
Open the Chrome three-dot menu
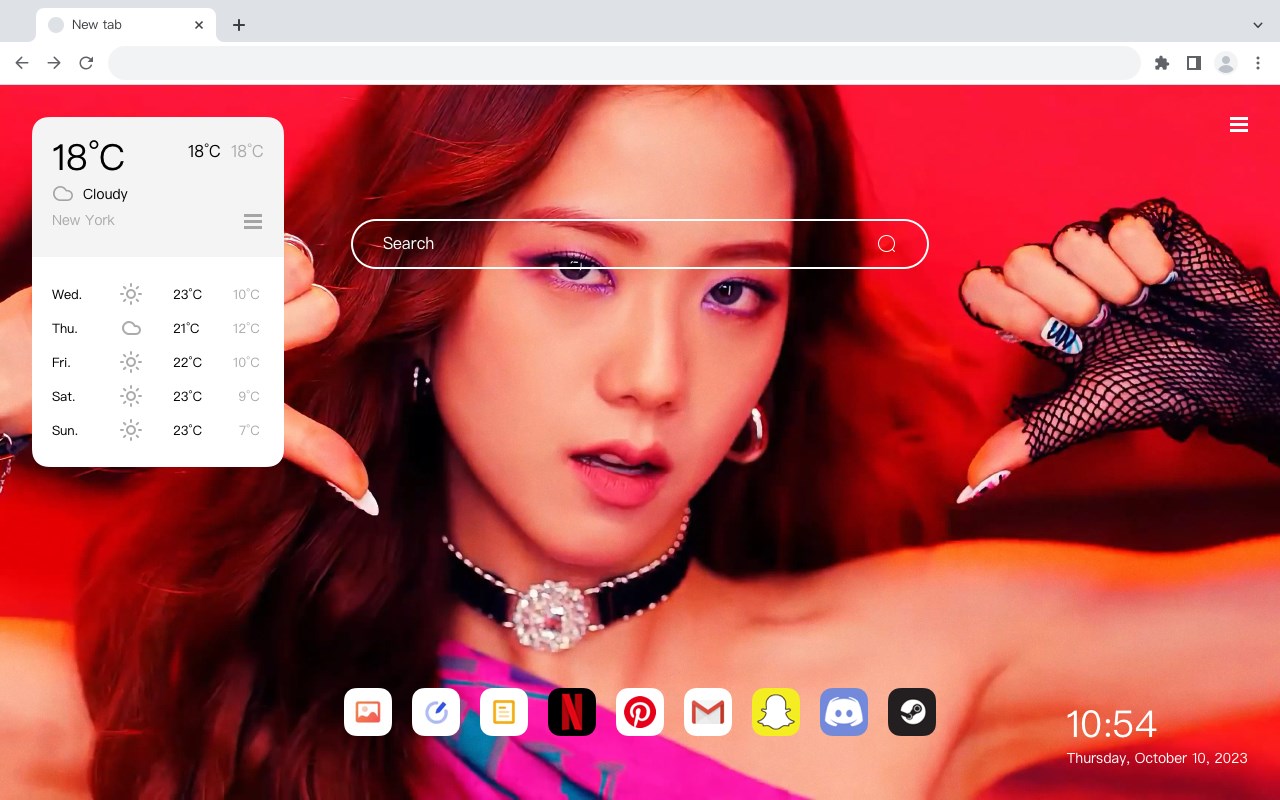pyautogui.click(x=1257, y=63)
